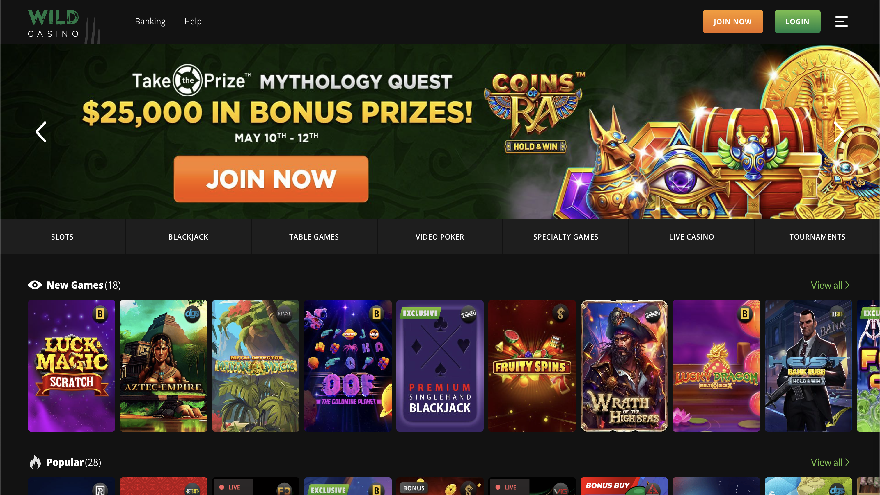The image size is (880, 495).
Task: Open Wrath of the High Seas thumbnail
Action: 624,366
